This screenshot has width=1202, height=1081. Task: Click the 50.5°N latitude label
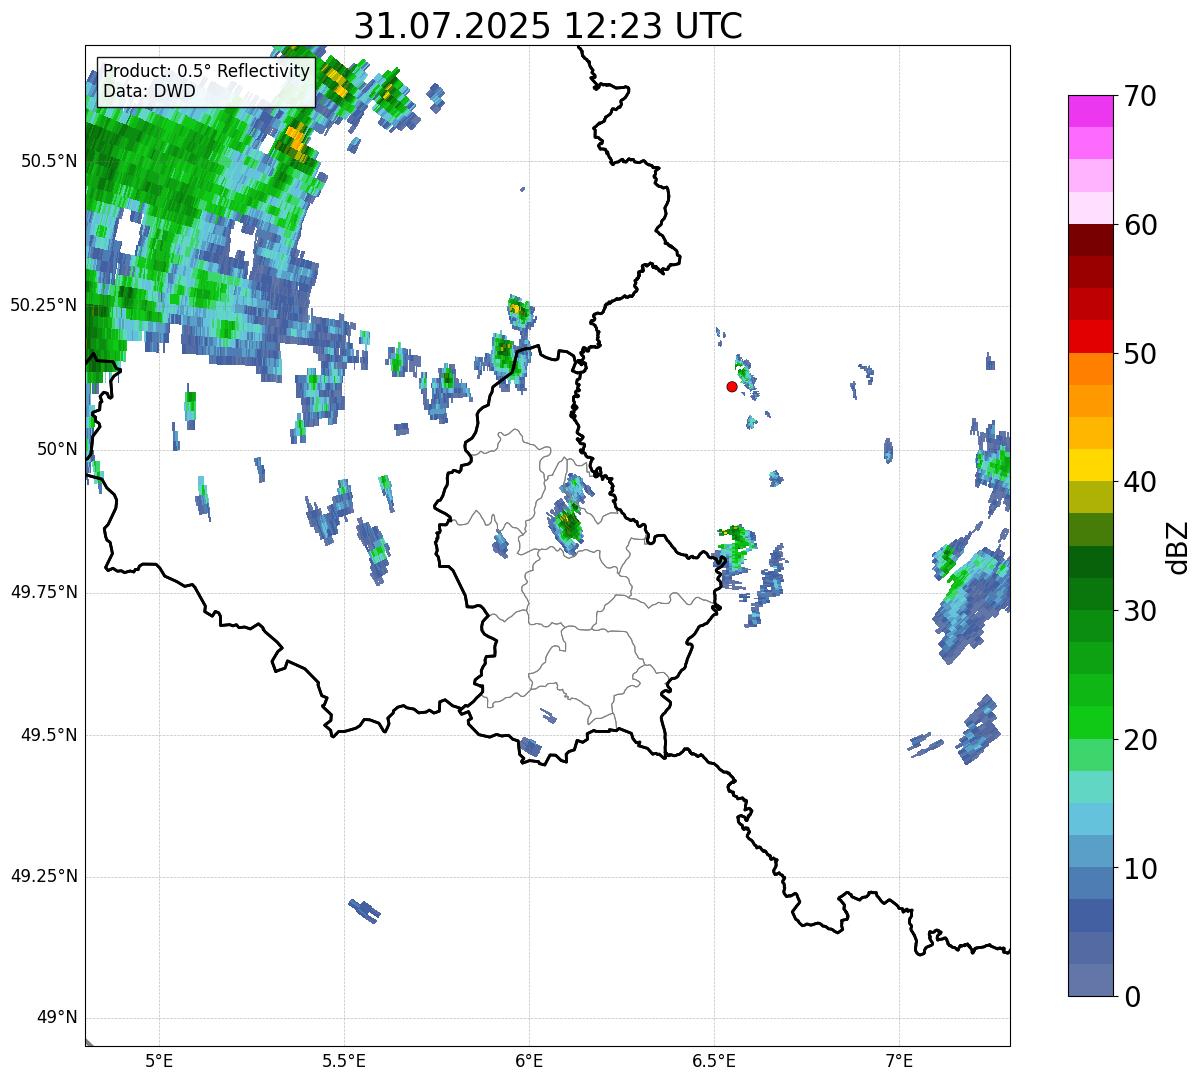[x=49, y=161]
